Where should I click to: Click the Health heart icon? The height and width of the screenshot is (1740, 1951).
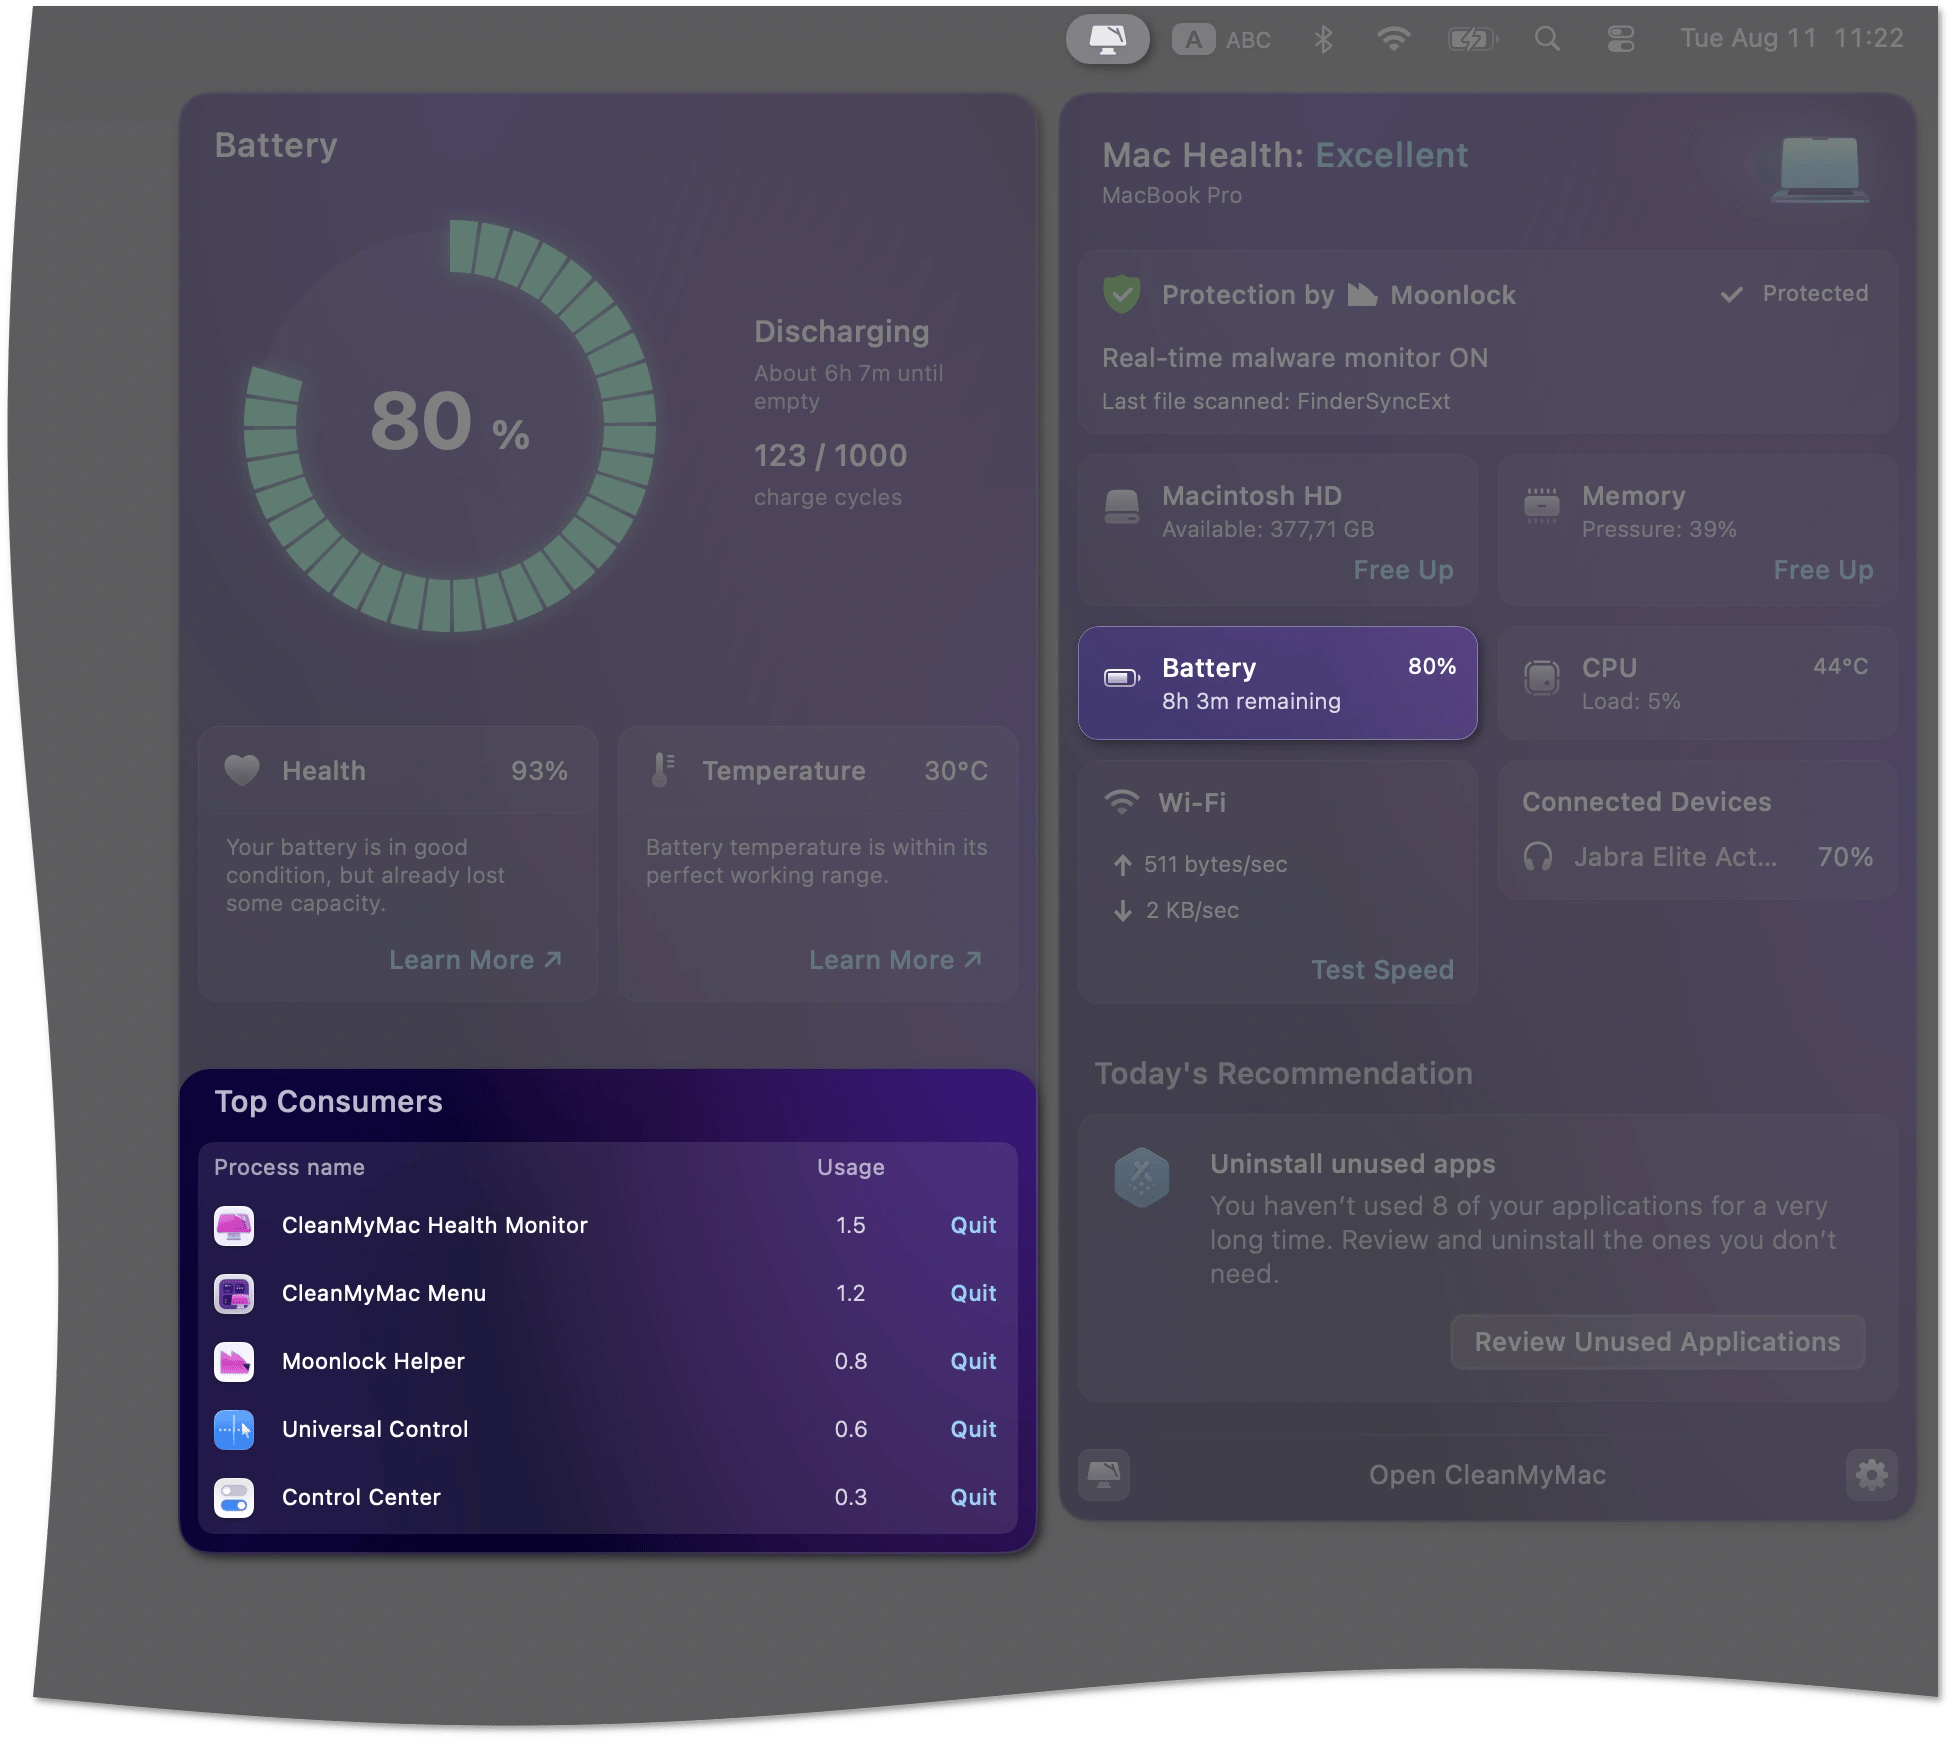click(242, 770)
